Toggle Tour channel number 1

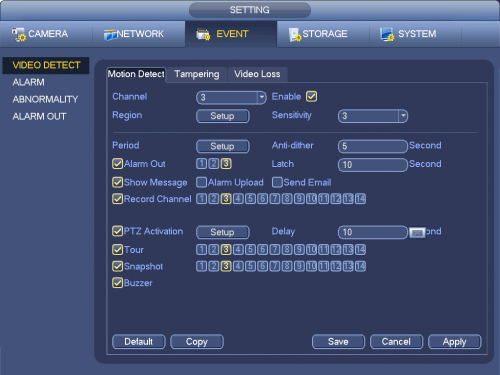click(201, 250)
